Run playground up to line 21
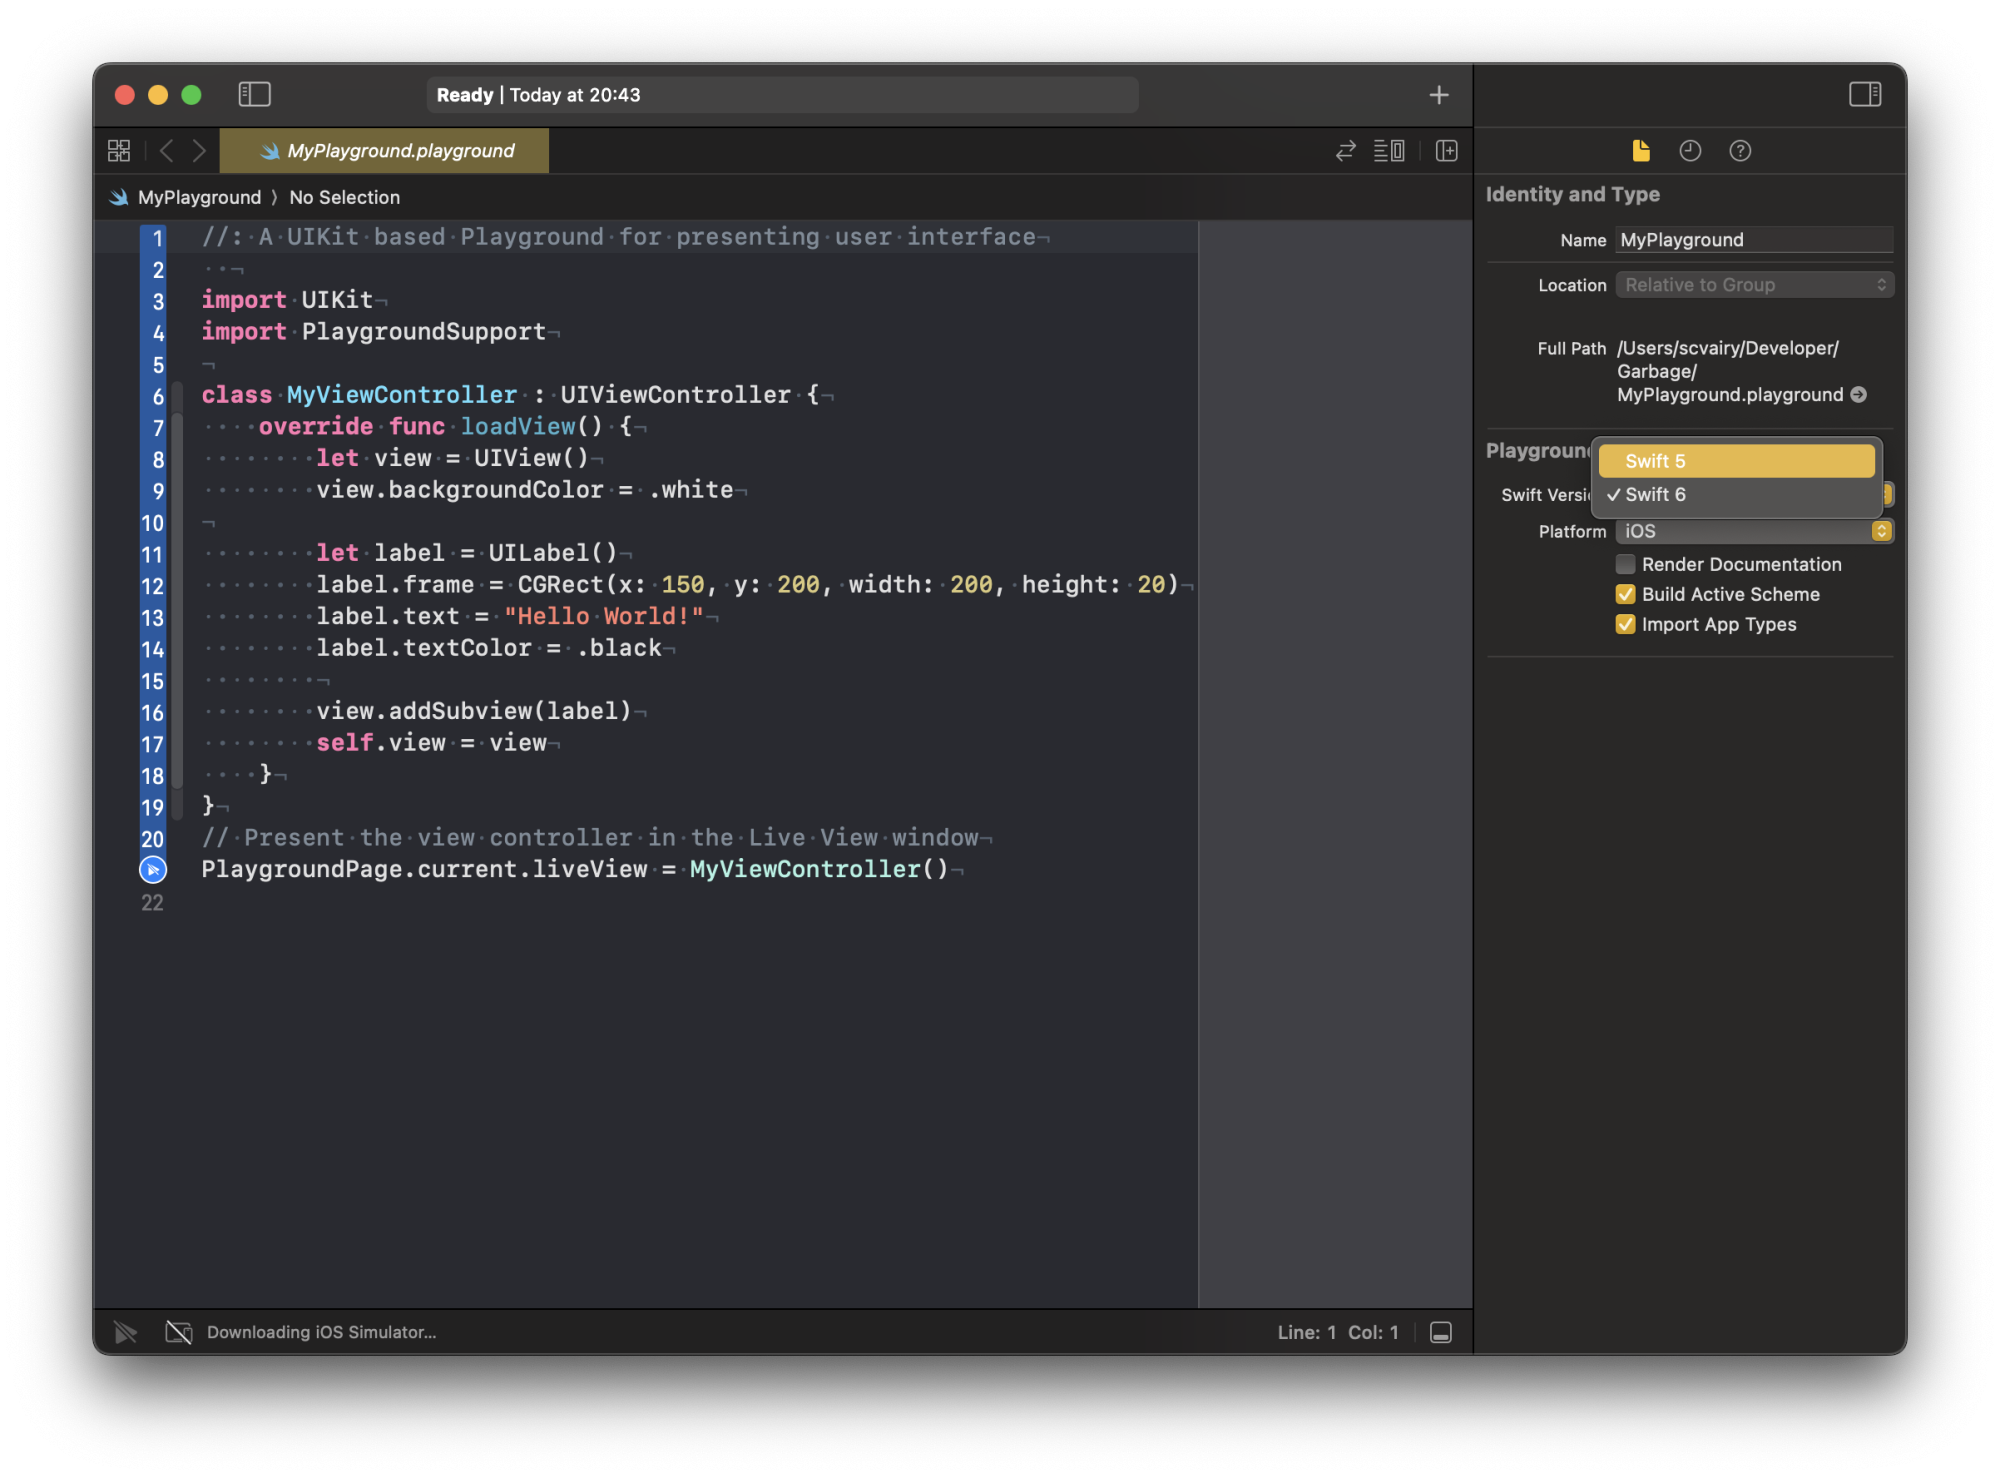 pyautogui.click(x=153, y=870)
